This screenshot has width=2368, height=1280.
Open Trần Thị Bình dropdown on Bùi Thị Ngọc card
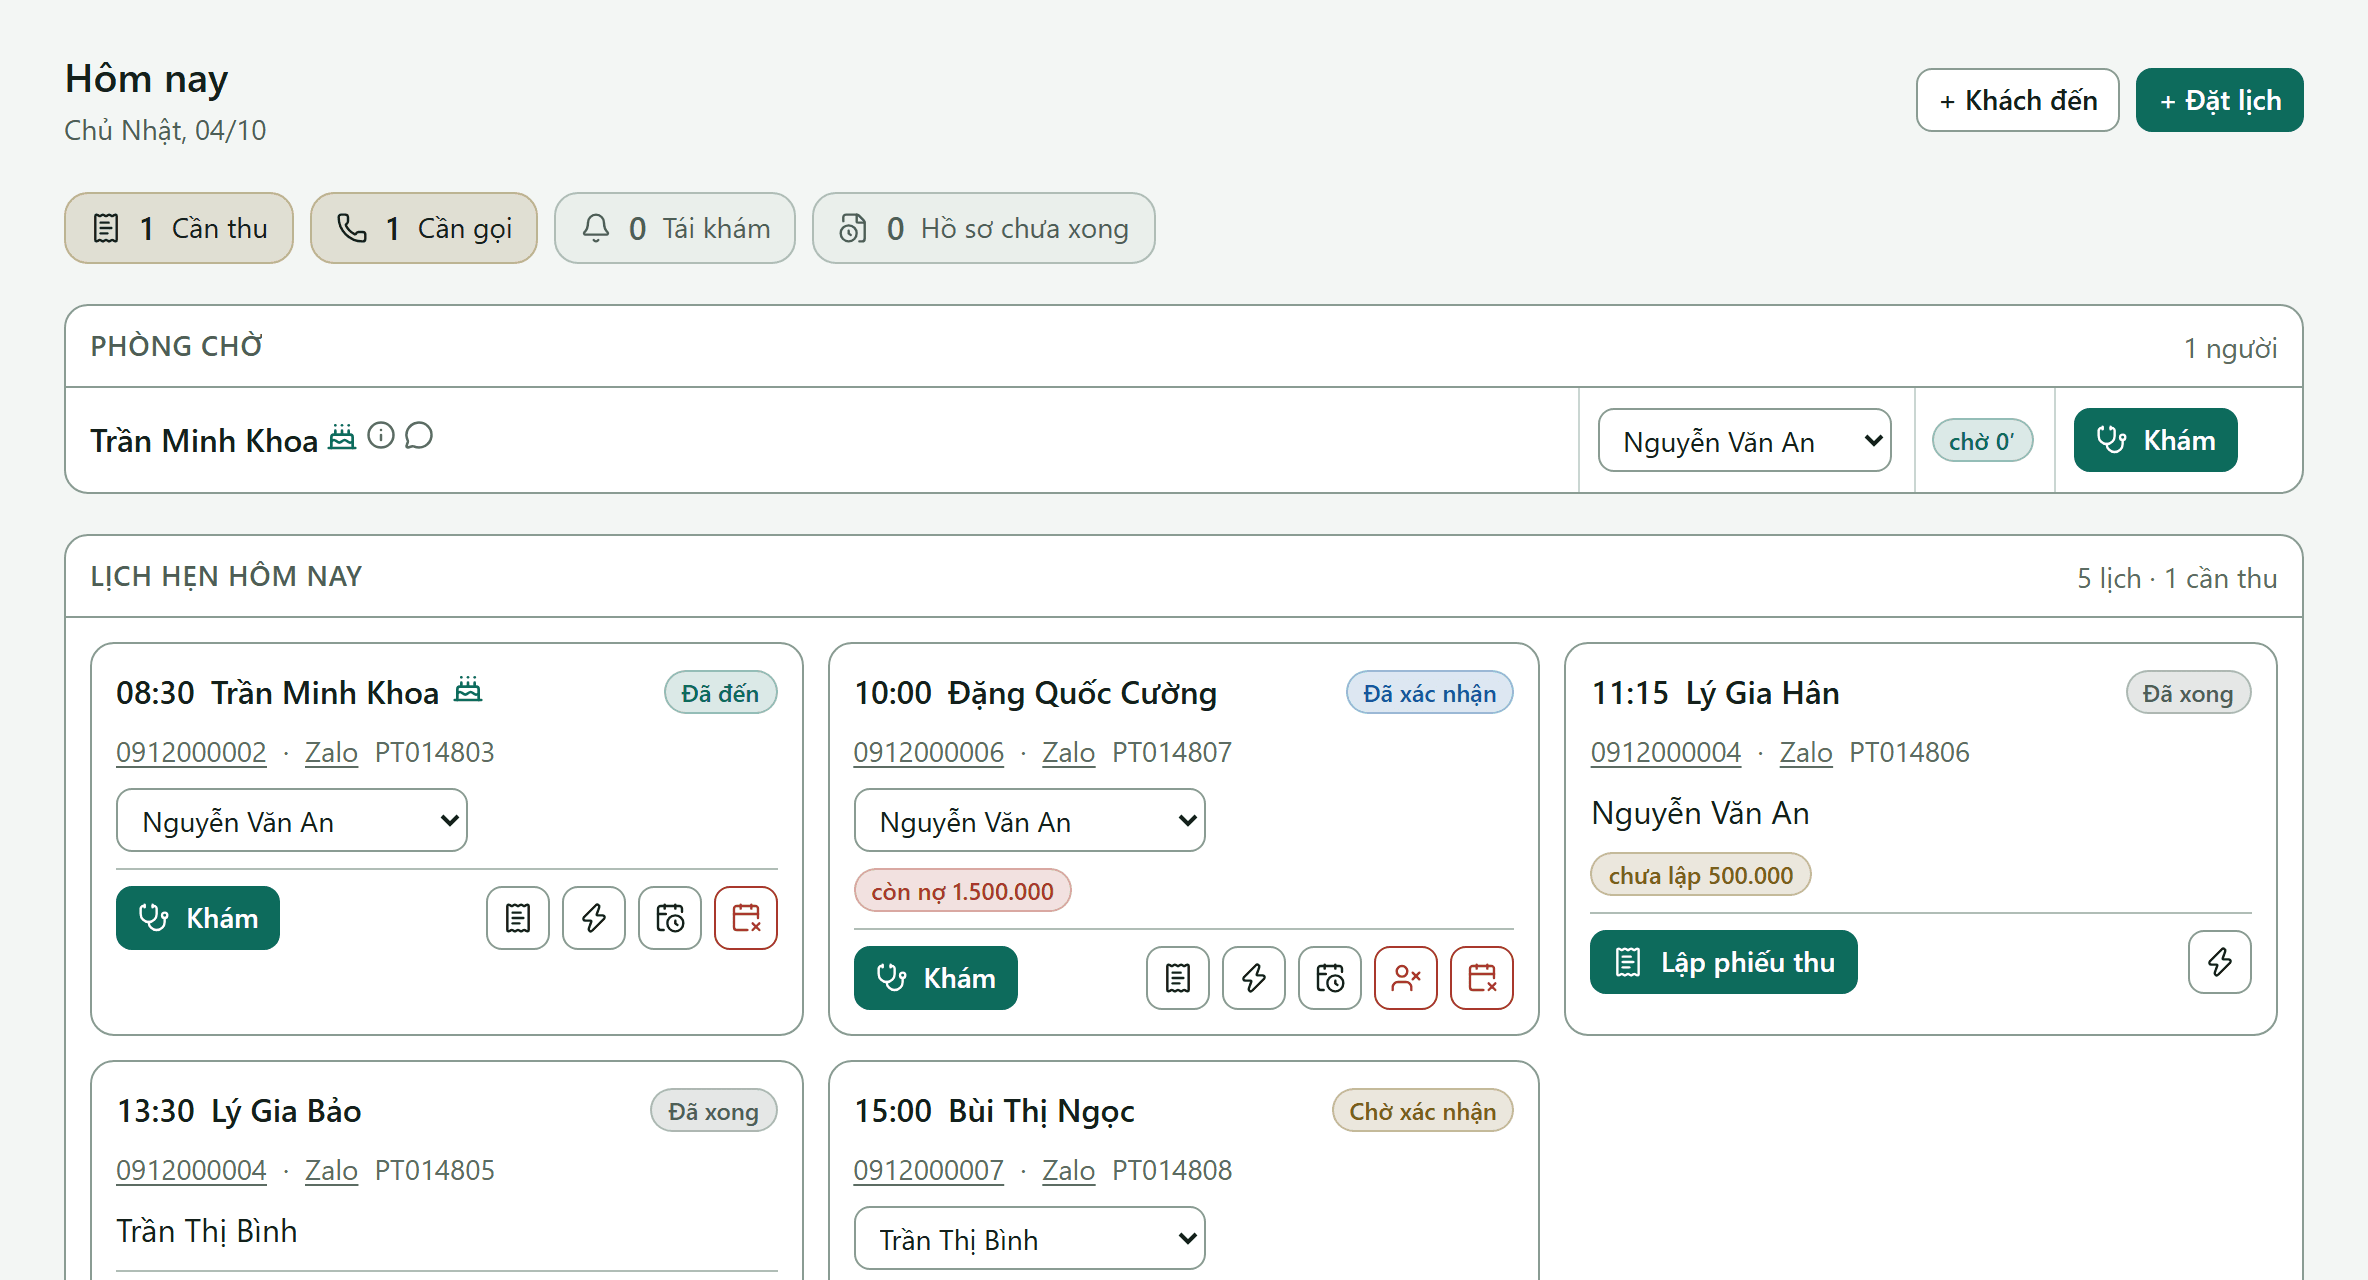click(1030, 1238)
